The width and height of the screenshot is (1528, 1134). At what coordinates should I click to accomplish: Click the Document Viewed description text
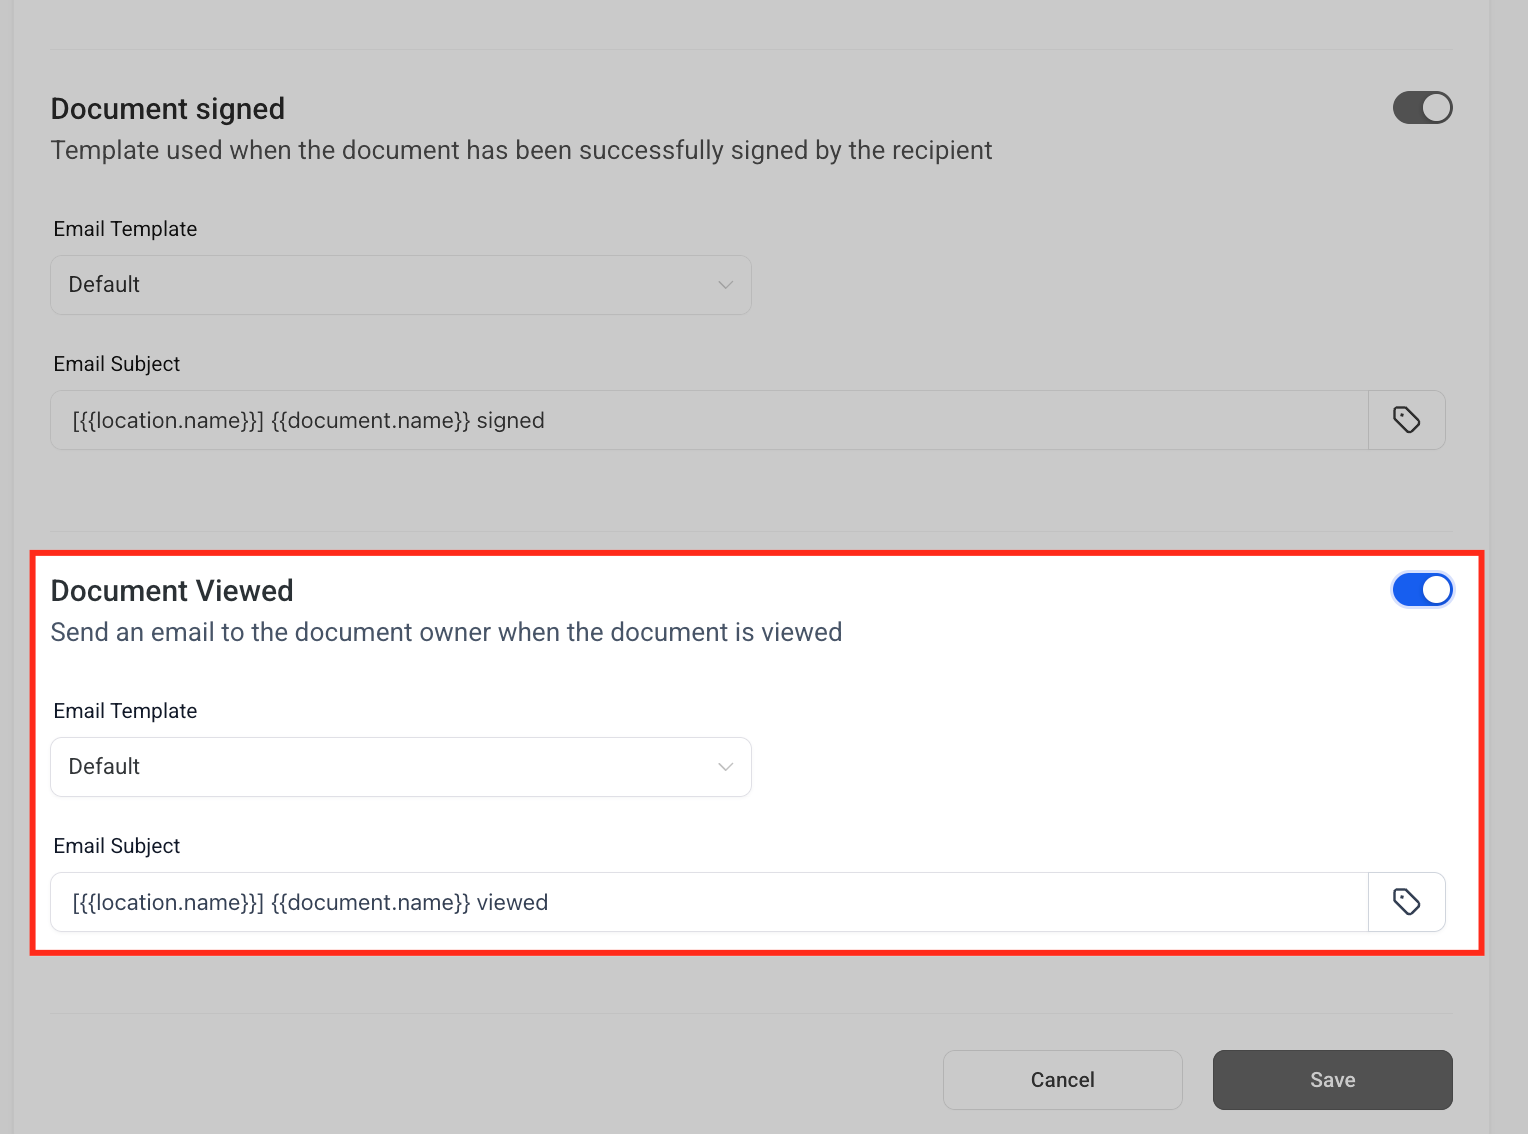447,633
